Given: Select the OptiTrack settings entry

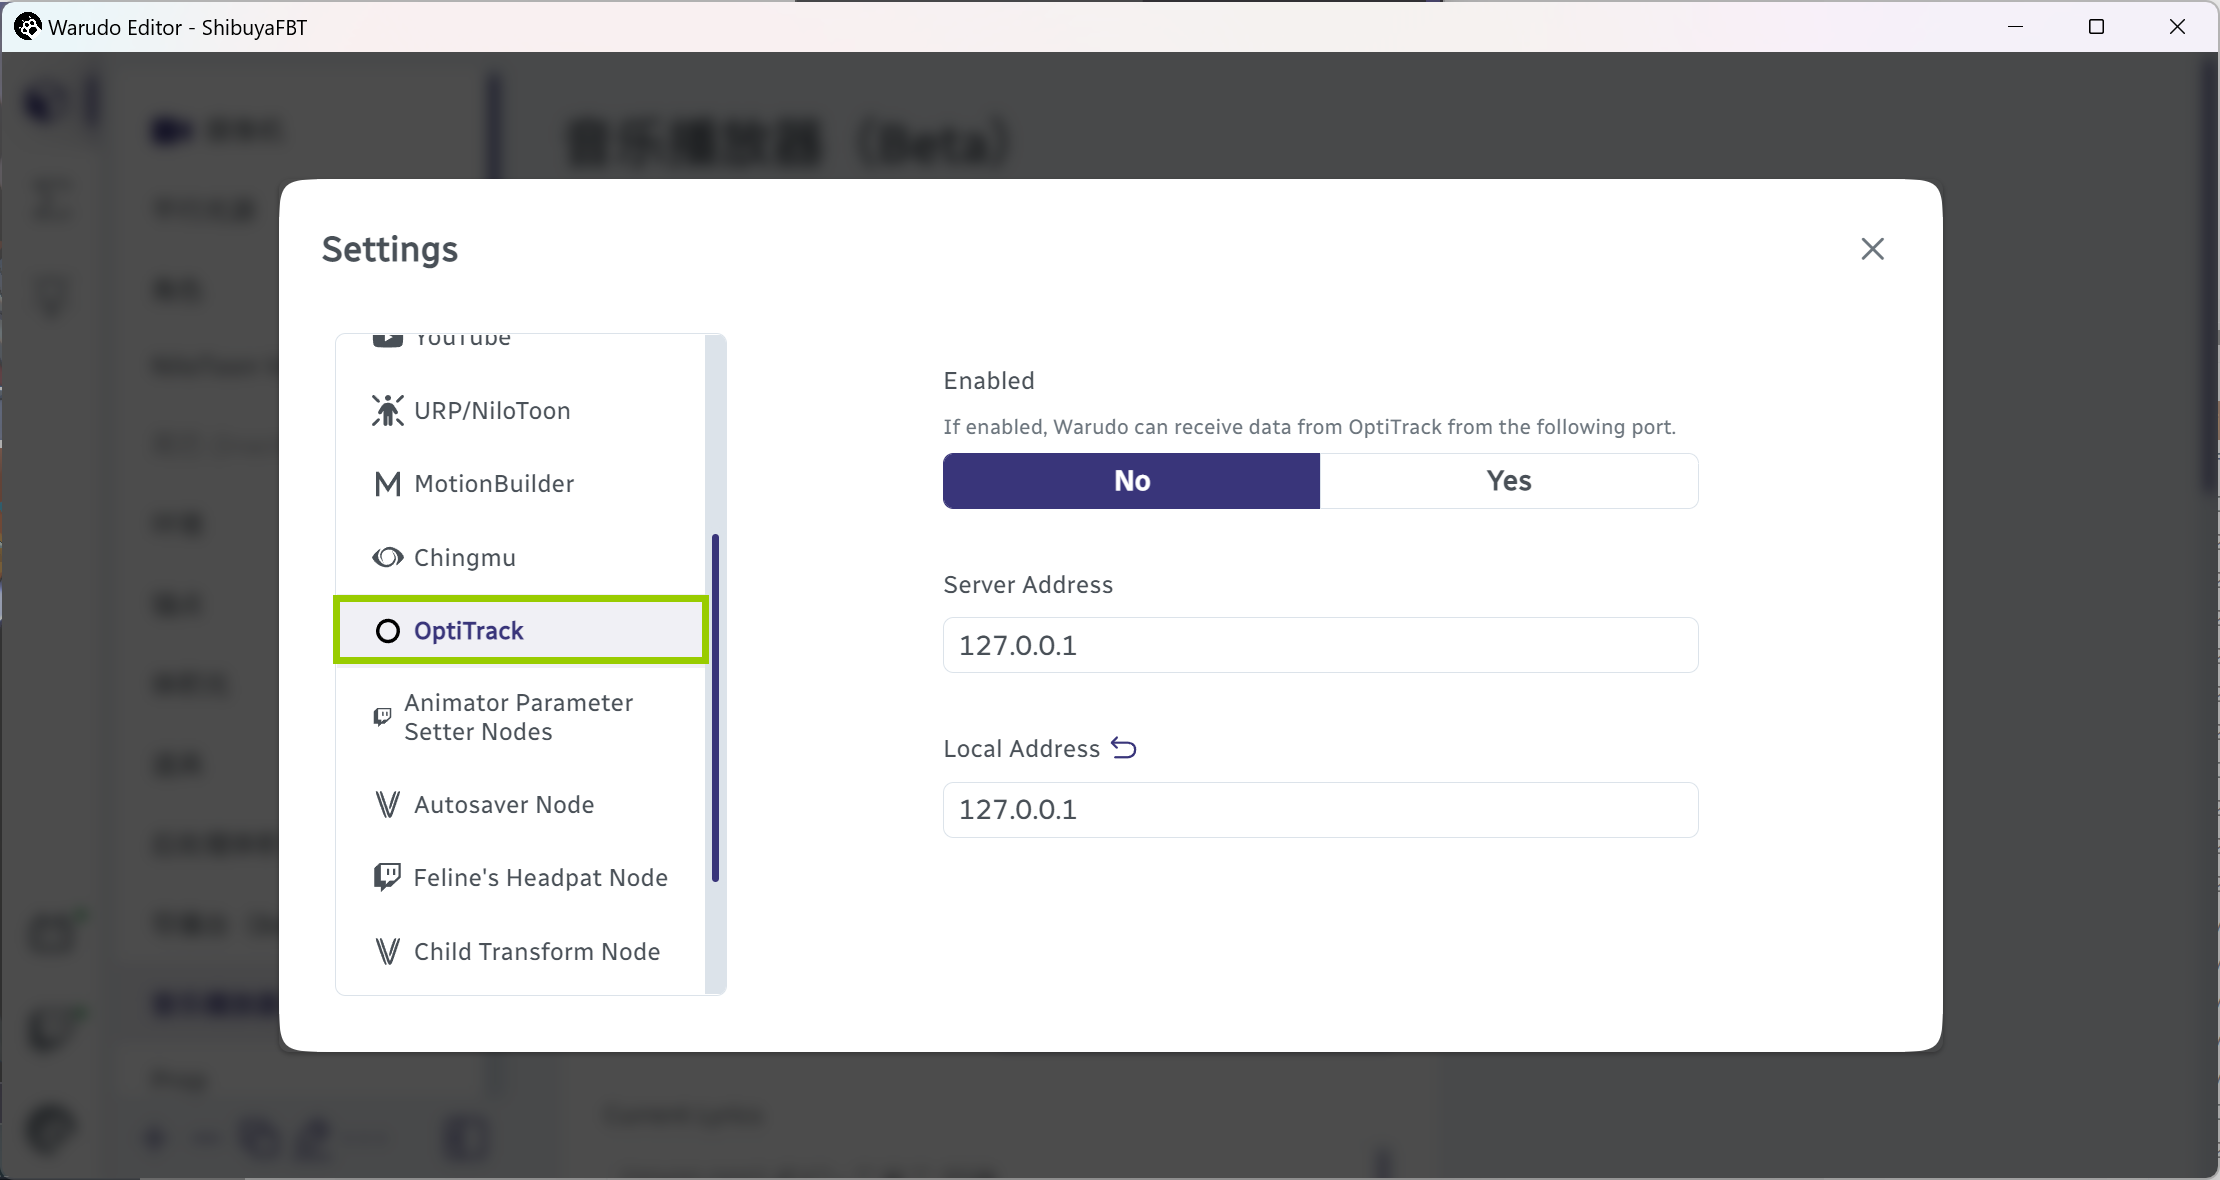Looking at the screenshot, I should [520, 630].
